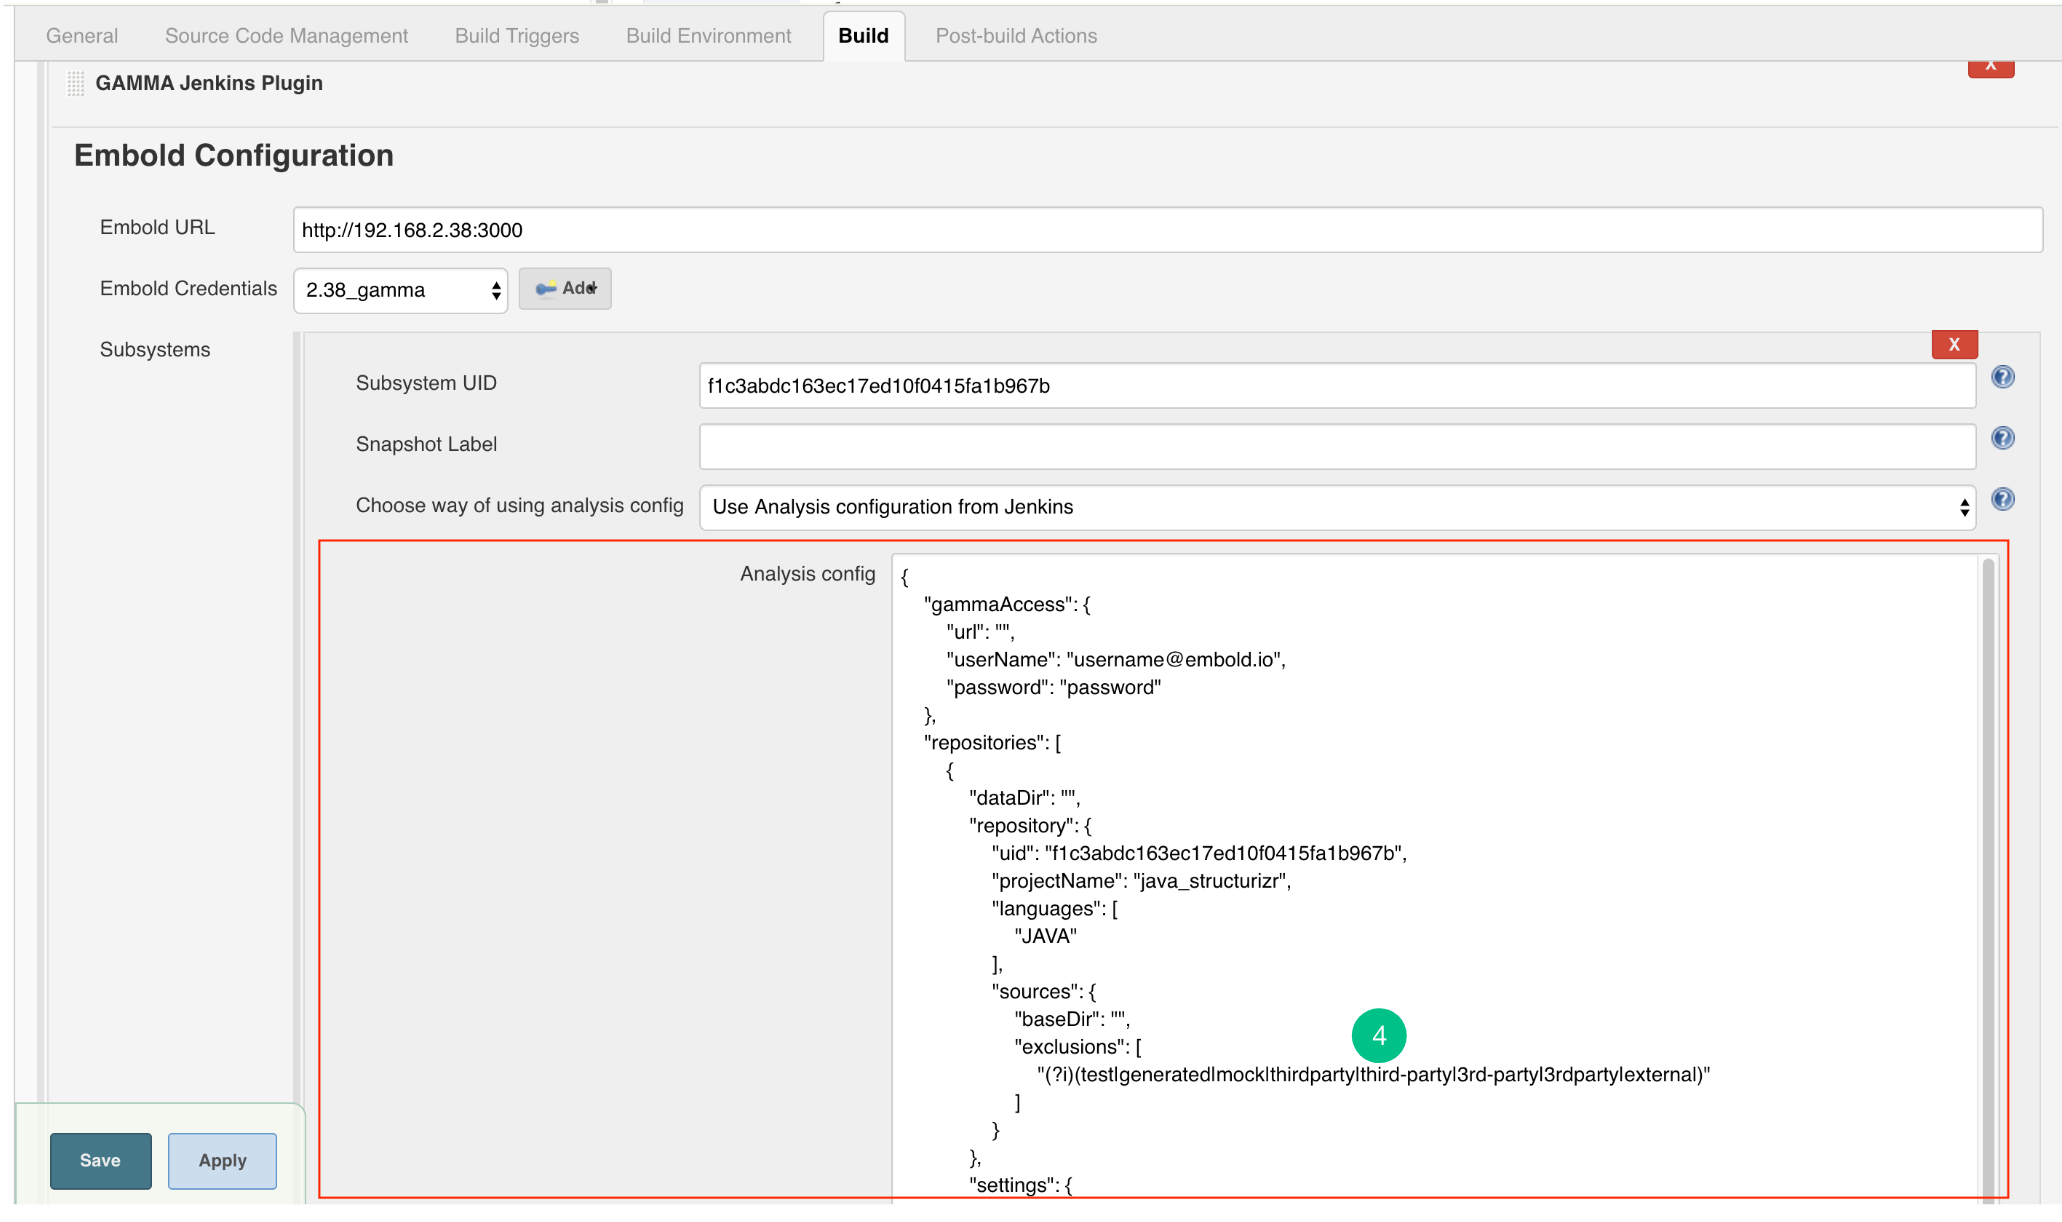
Task: Click the Embold URL input field
Action: pos(1168,230)
